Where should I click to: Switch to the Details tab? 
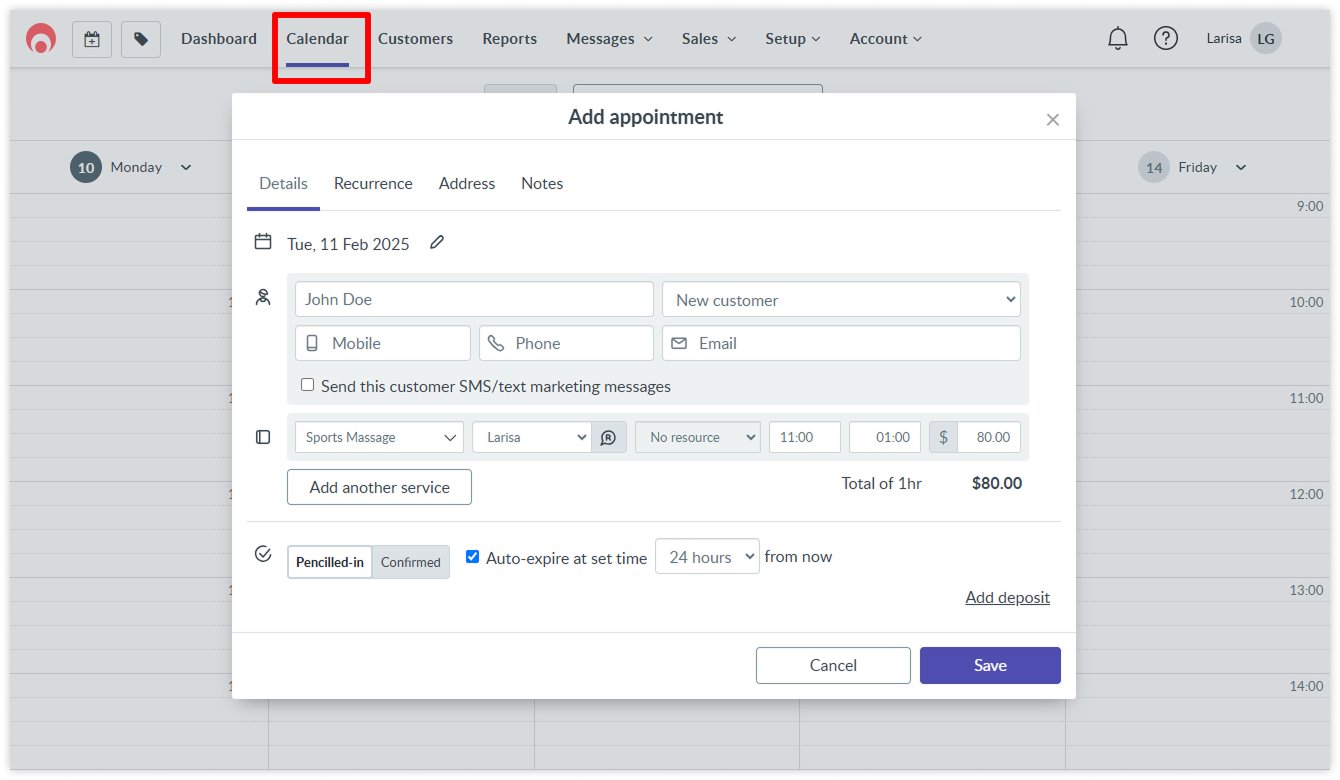pyautogui.click(x=283, y=184)
